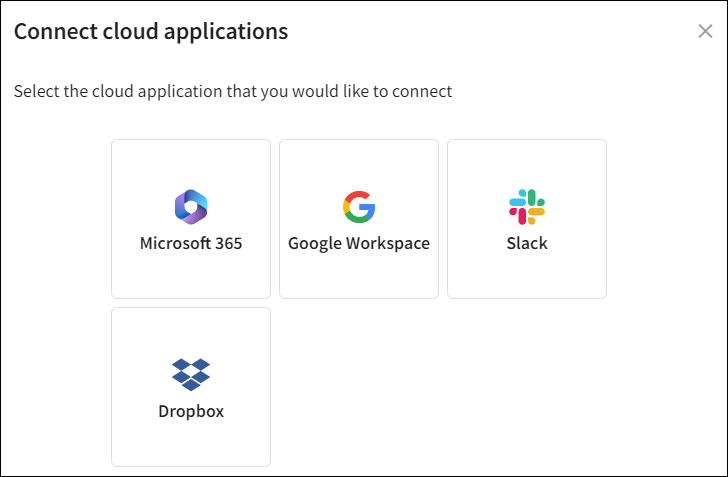Click the "Slack" text label
728x477 pixels.
point(526,243)
